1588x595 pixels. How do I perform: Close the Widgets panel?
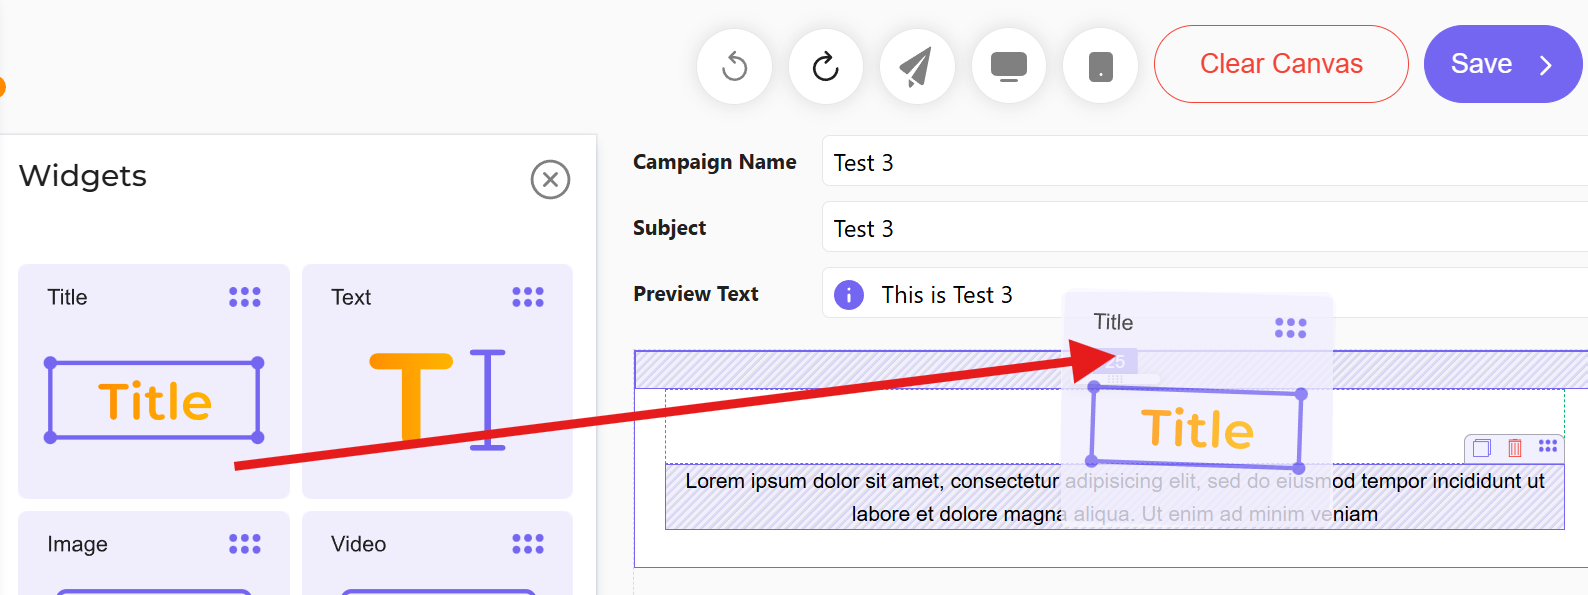click(550, 180)
